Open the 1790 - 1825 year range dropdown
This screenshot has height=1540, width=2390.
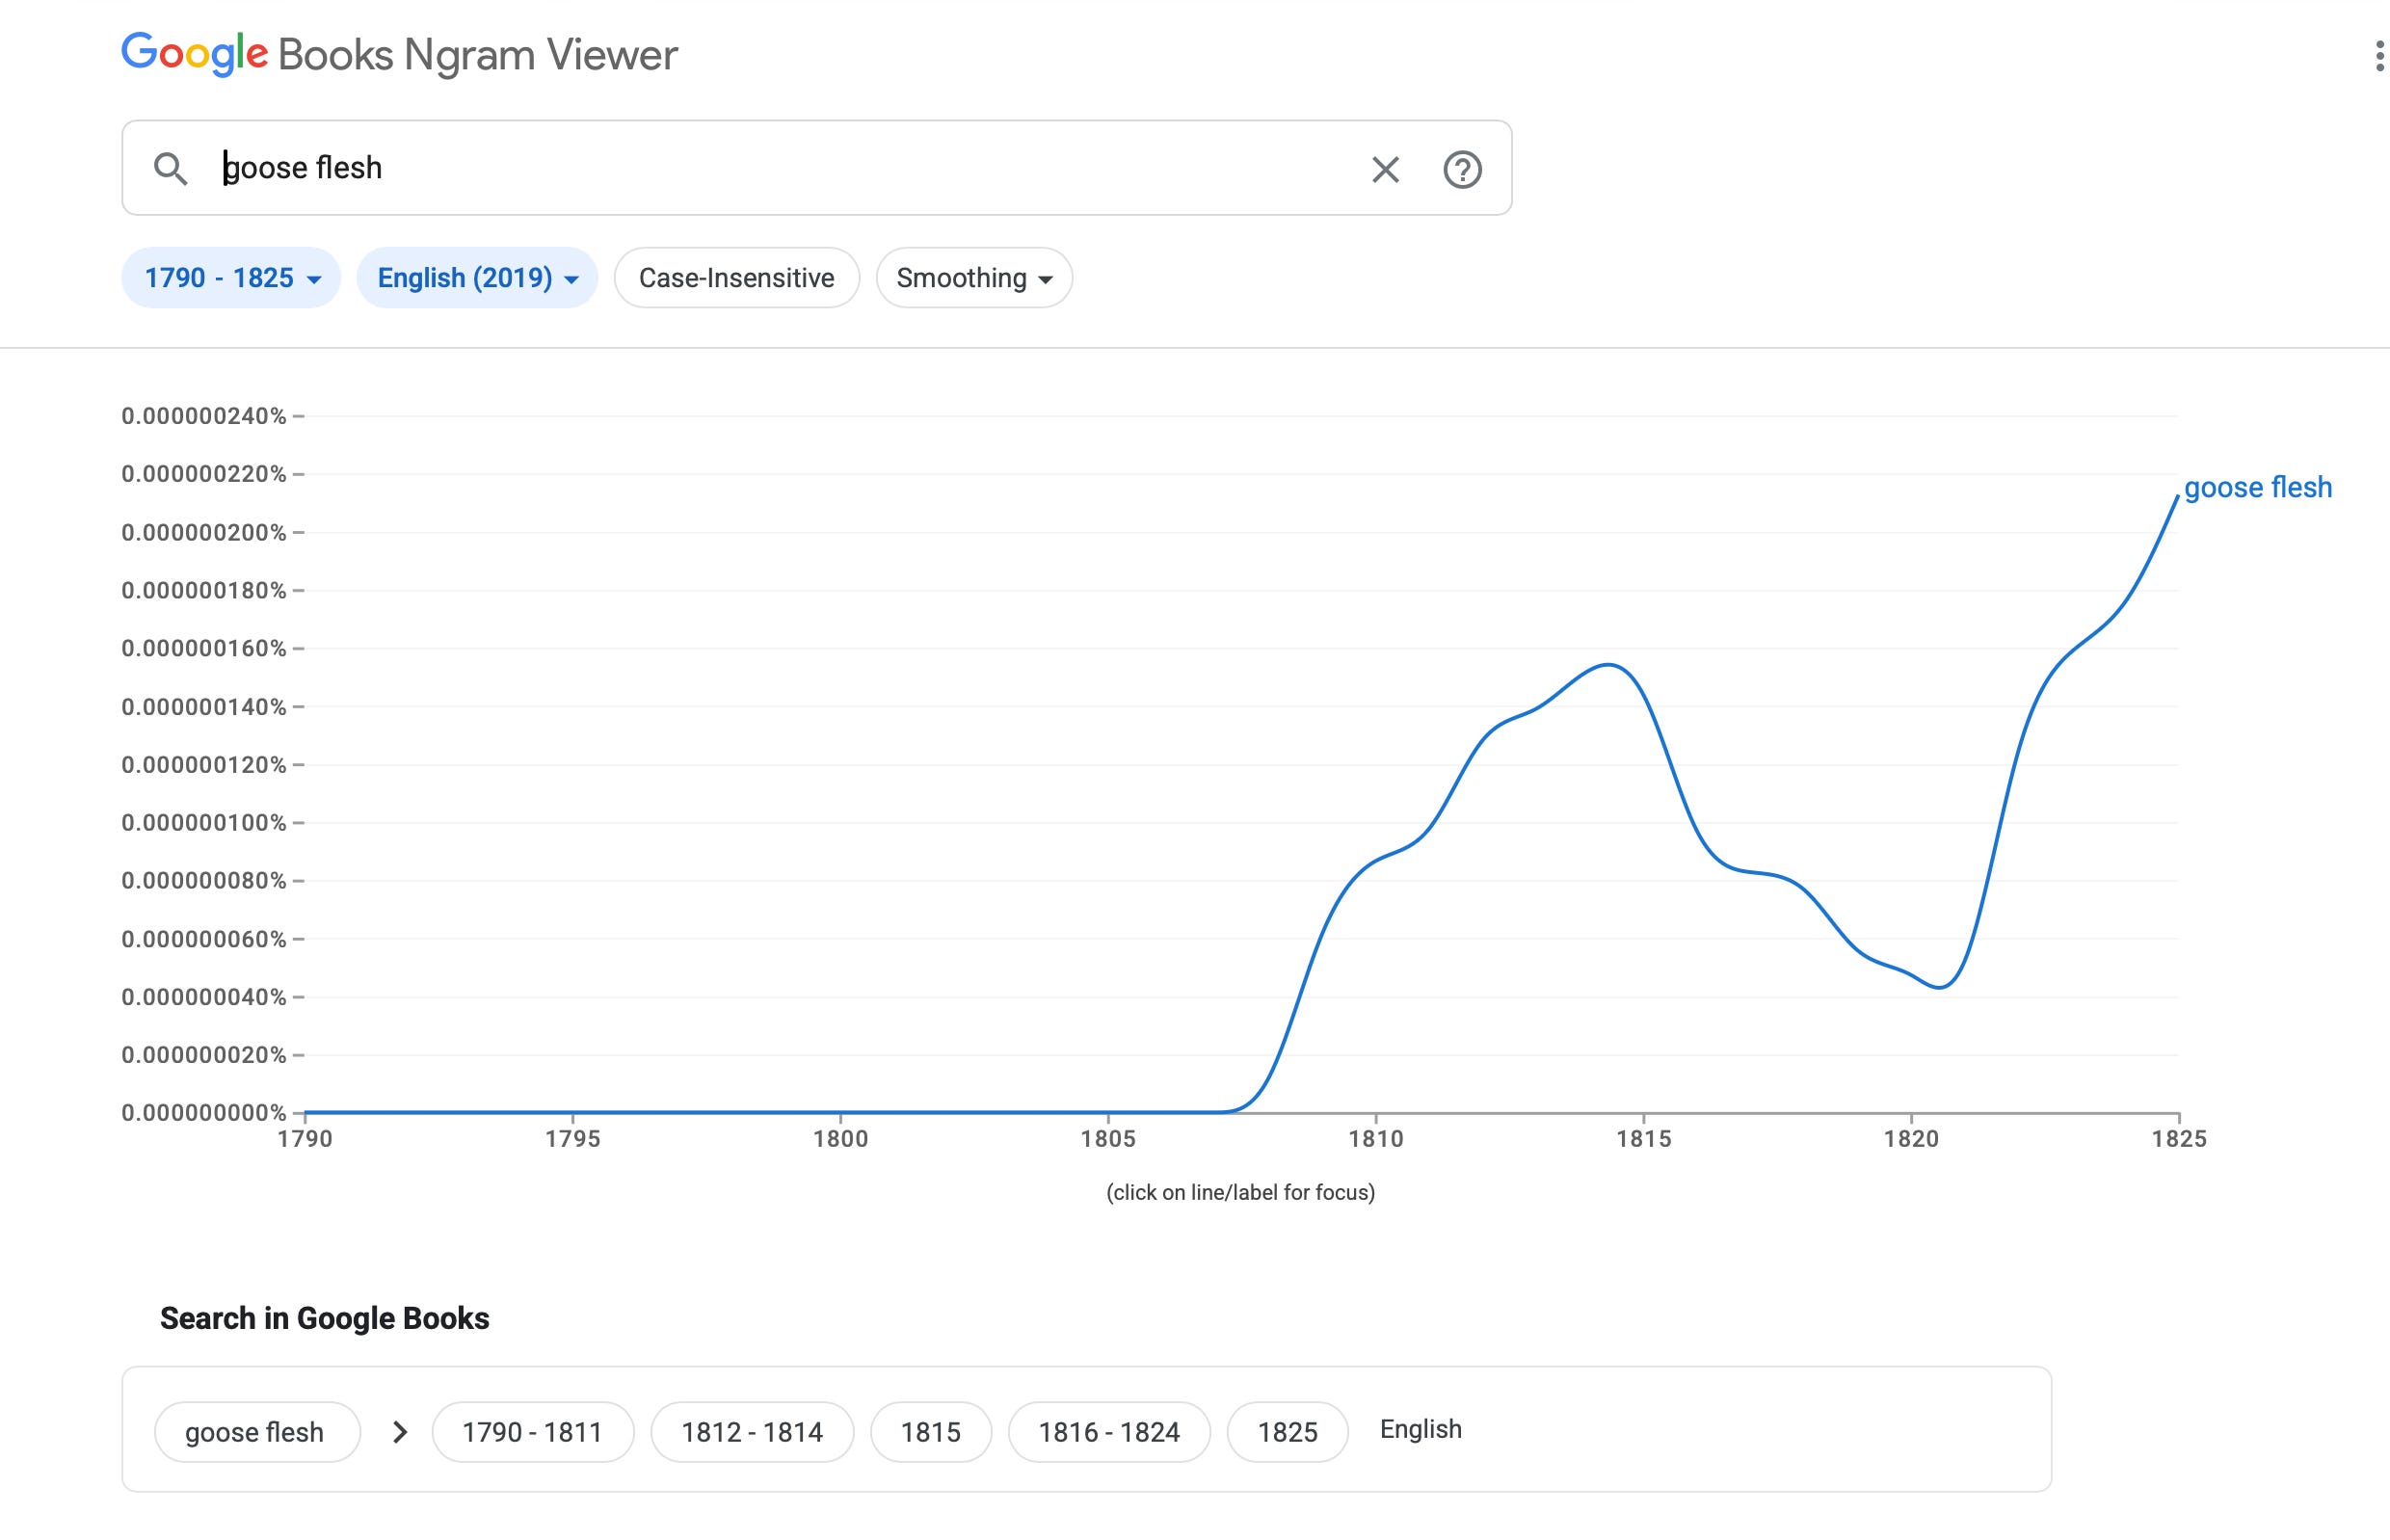point(231,278)
